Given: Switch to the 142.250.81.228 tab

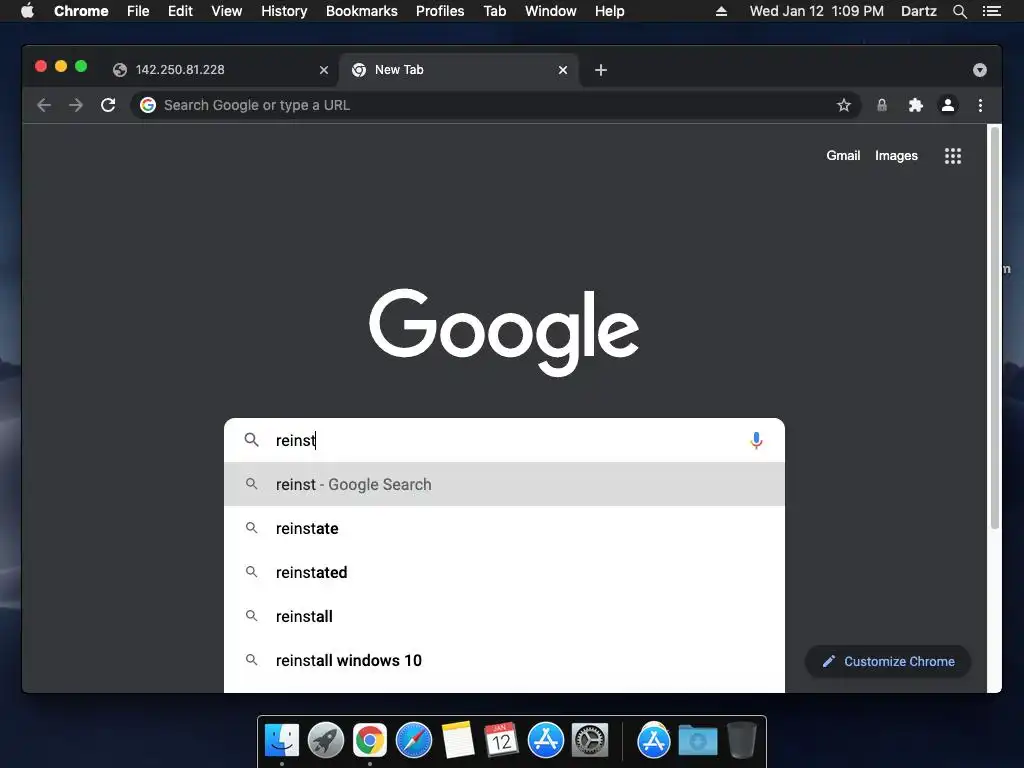Looking at the screenshot, I should (x=220, y=70).
